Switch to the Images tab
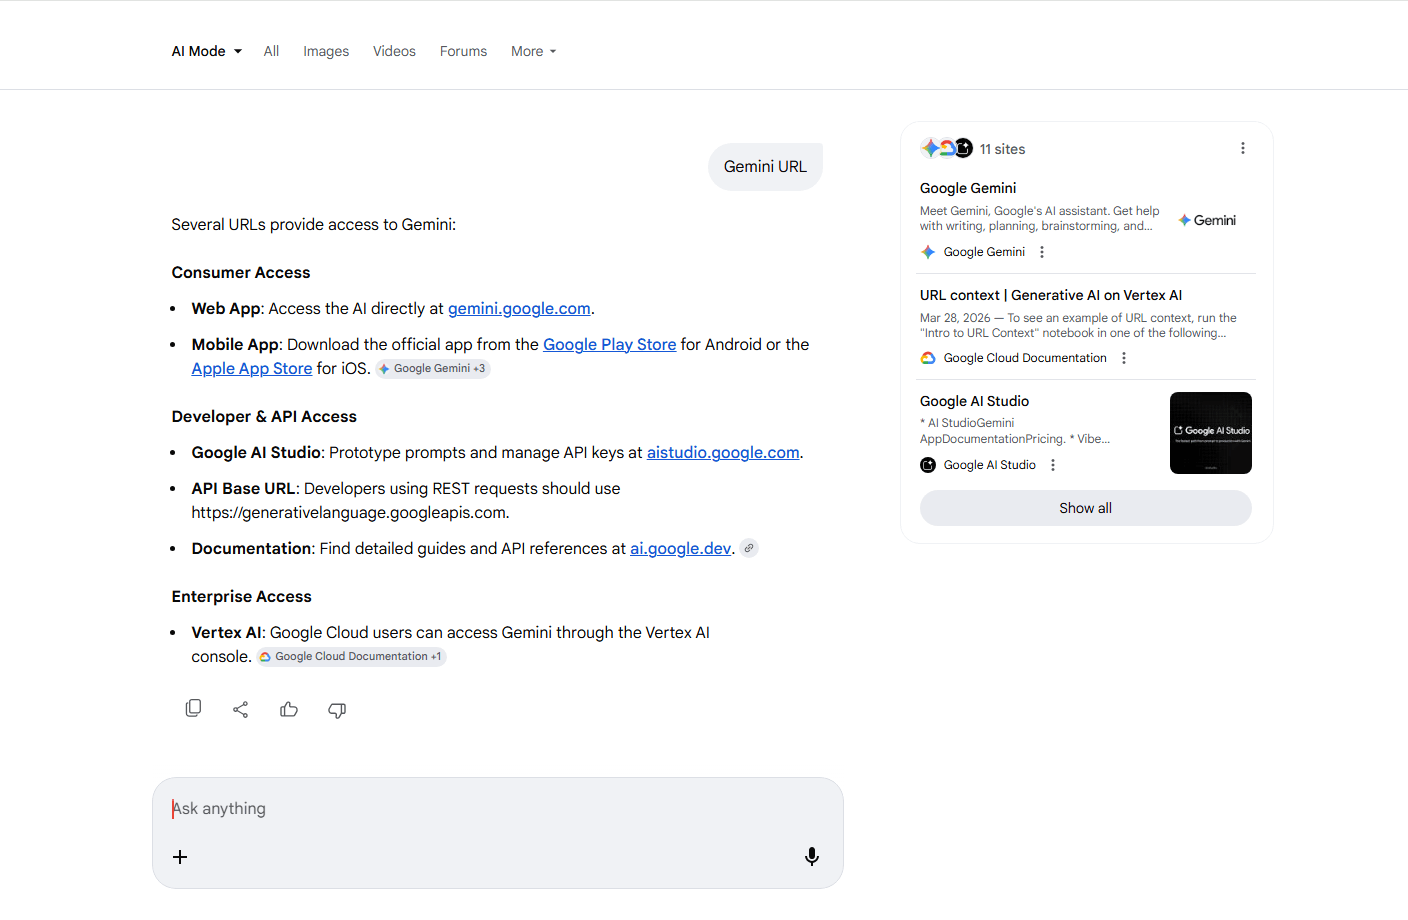 click(x=326, y=51)
